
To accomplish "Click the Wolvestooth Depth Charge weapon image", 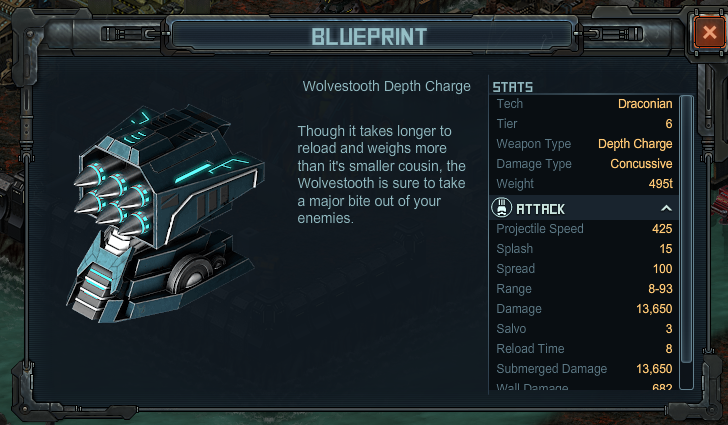I will coord(165,214).
